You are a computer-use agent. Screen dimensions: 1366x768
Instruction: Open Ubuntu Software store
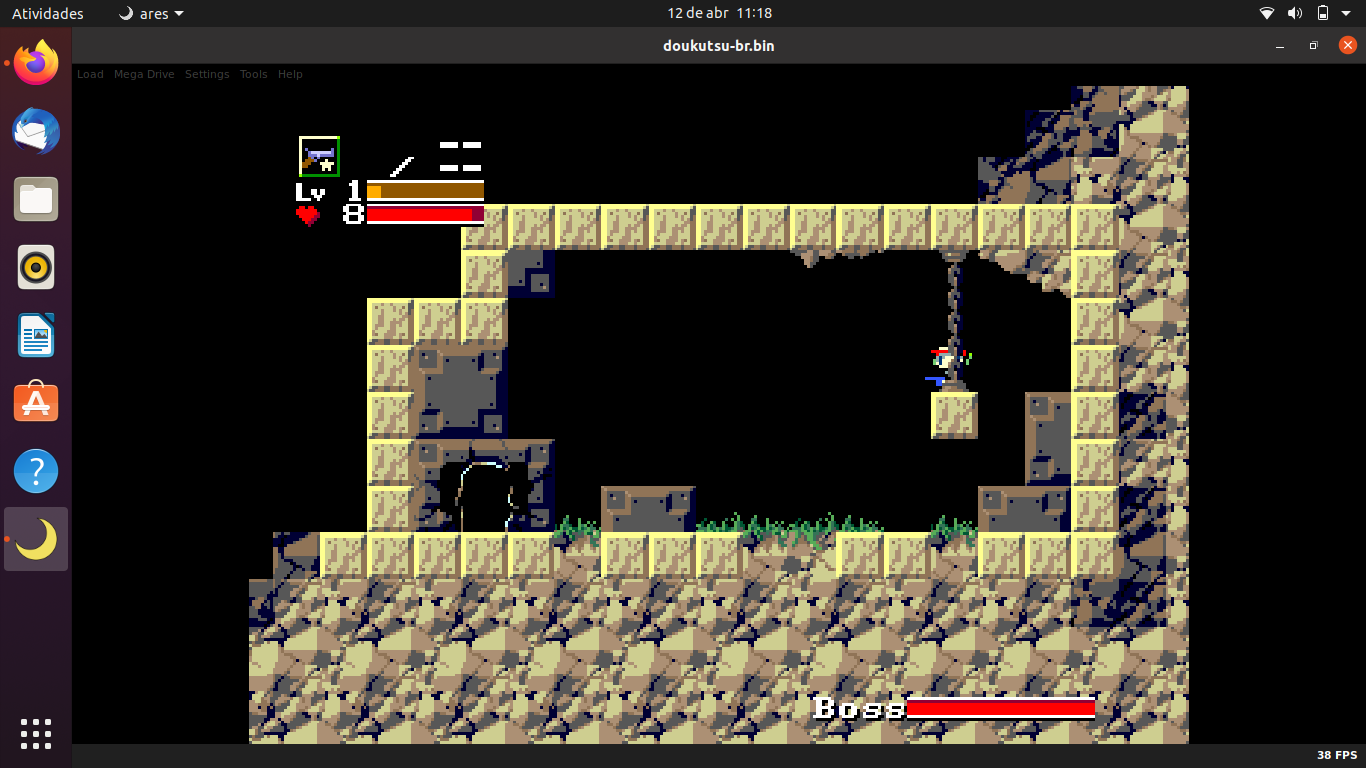36,403
